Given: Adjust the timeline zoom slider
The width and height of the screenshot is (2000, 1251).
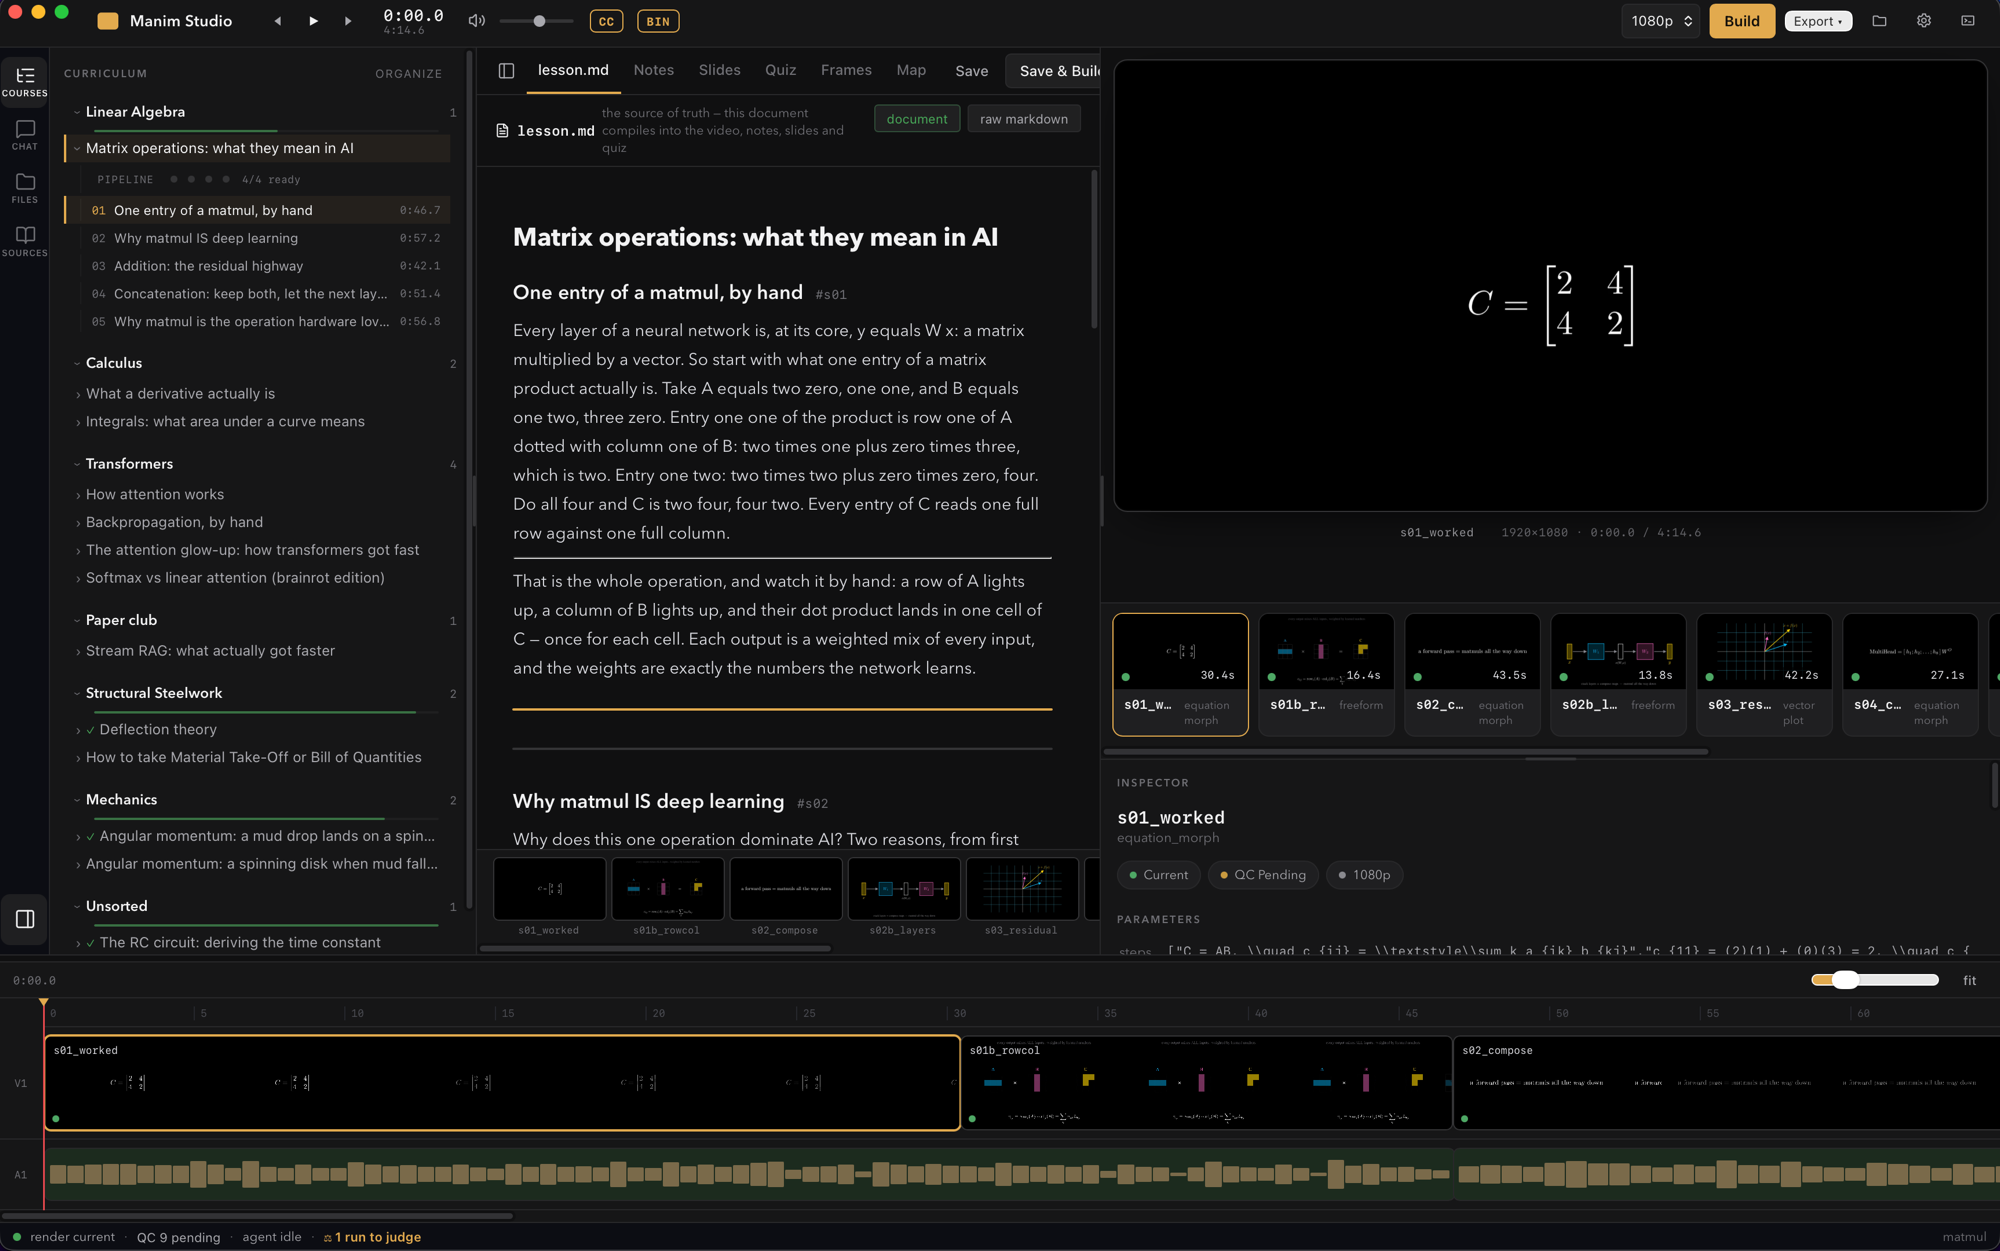Looking at the screenshot, I should 1874,981.
